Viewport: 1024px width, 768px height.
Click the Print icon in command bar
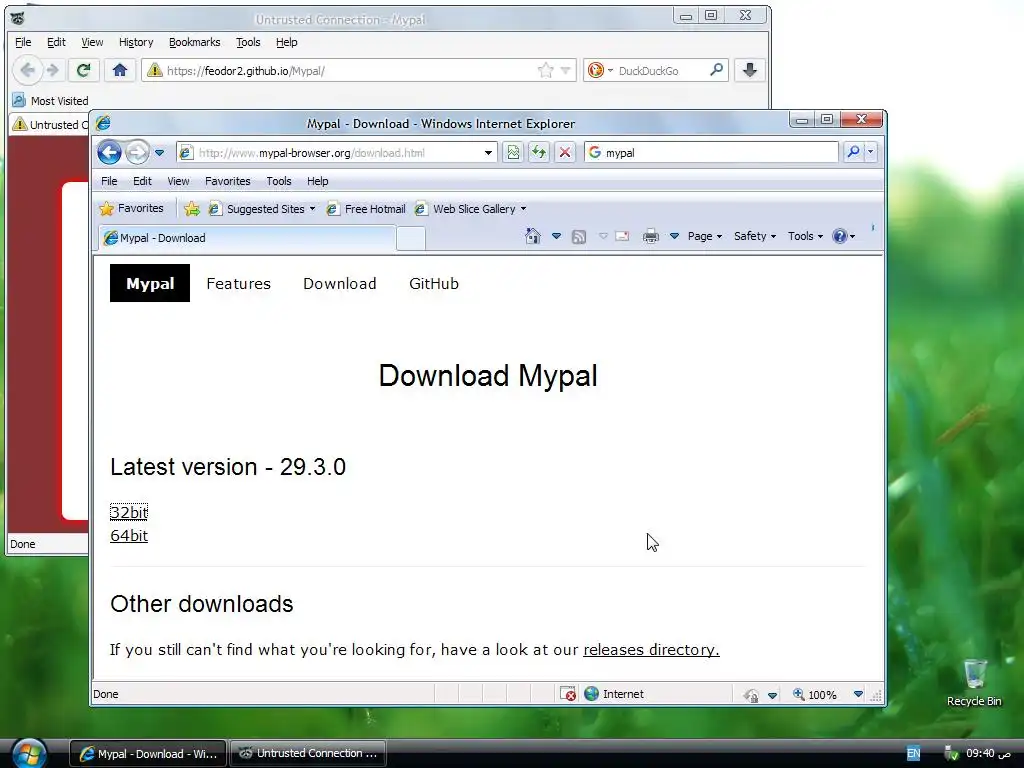click(x=650, y=236)
